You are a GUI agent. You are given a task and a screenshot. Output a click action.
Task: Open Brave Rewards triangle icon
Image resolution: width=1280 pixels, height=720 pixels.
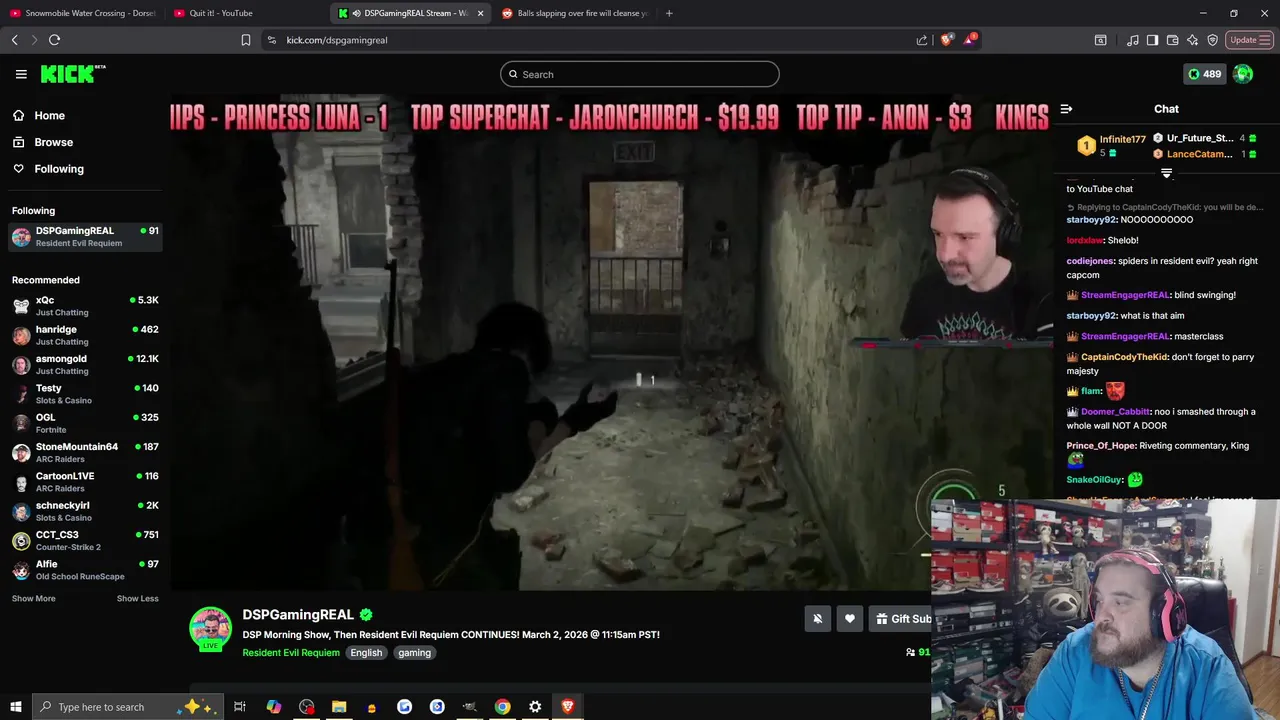click(x=969, y=40)
